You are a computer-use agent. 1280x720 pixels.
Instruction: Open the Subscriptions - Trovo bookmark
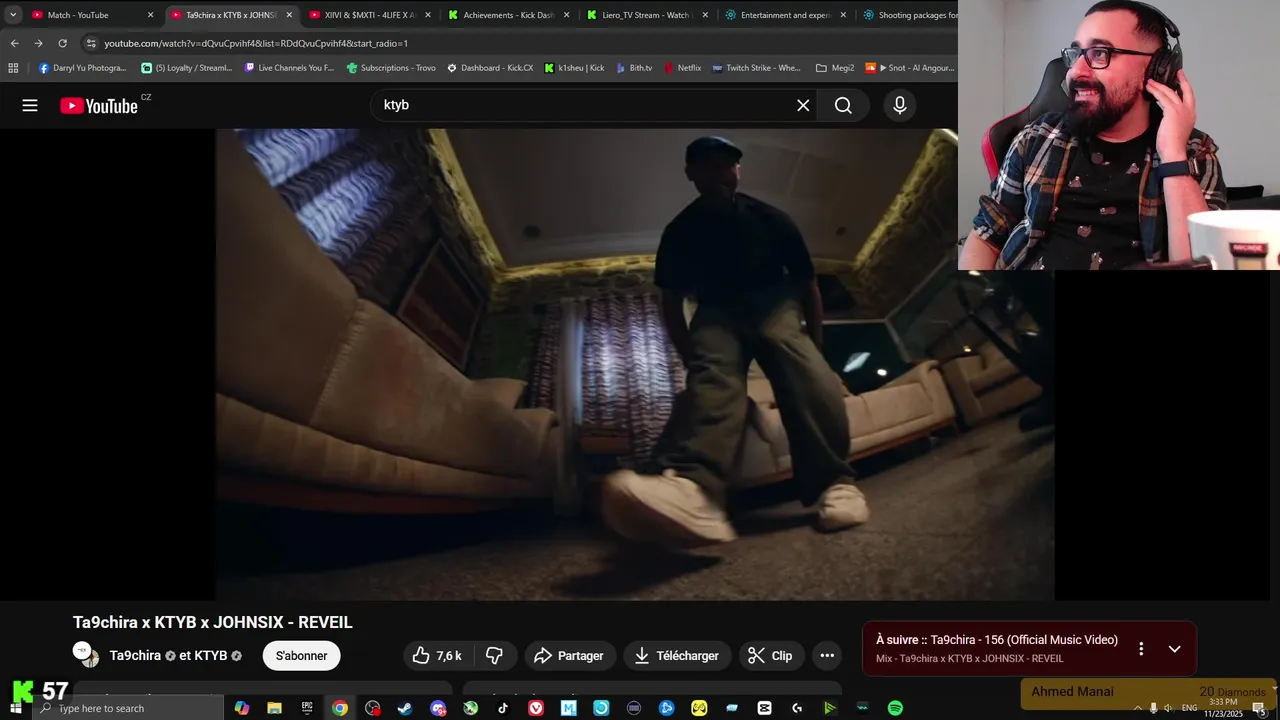(x=391, y=68)
